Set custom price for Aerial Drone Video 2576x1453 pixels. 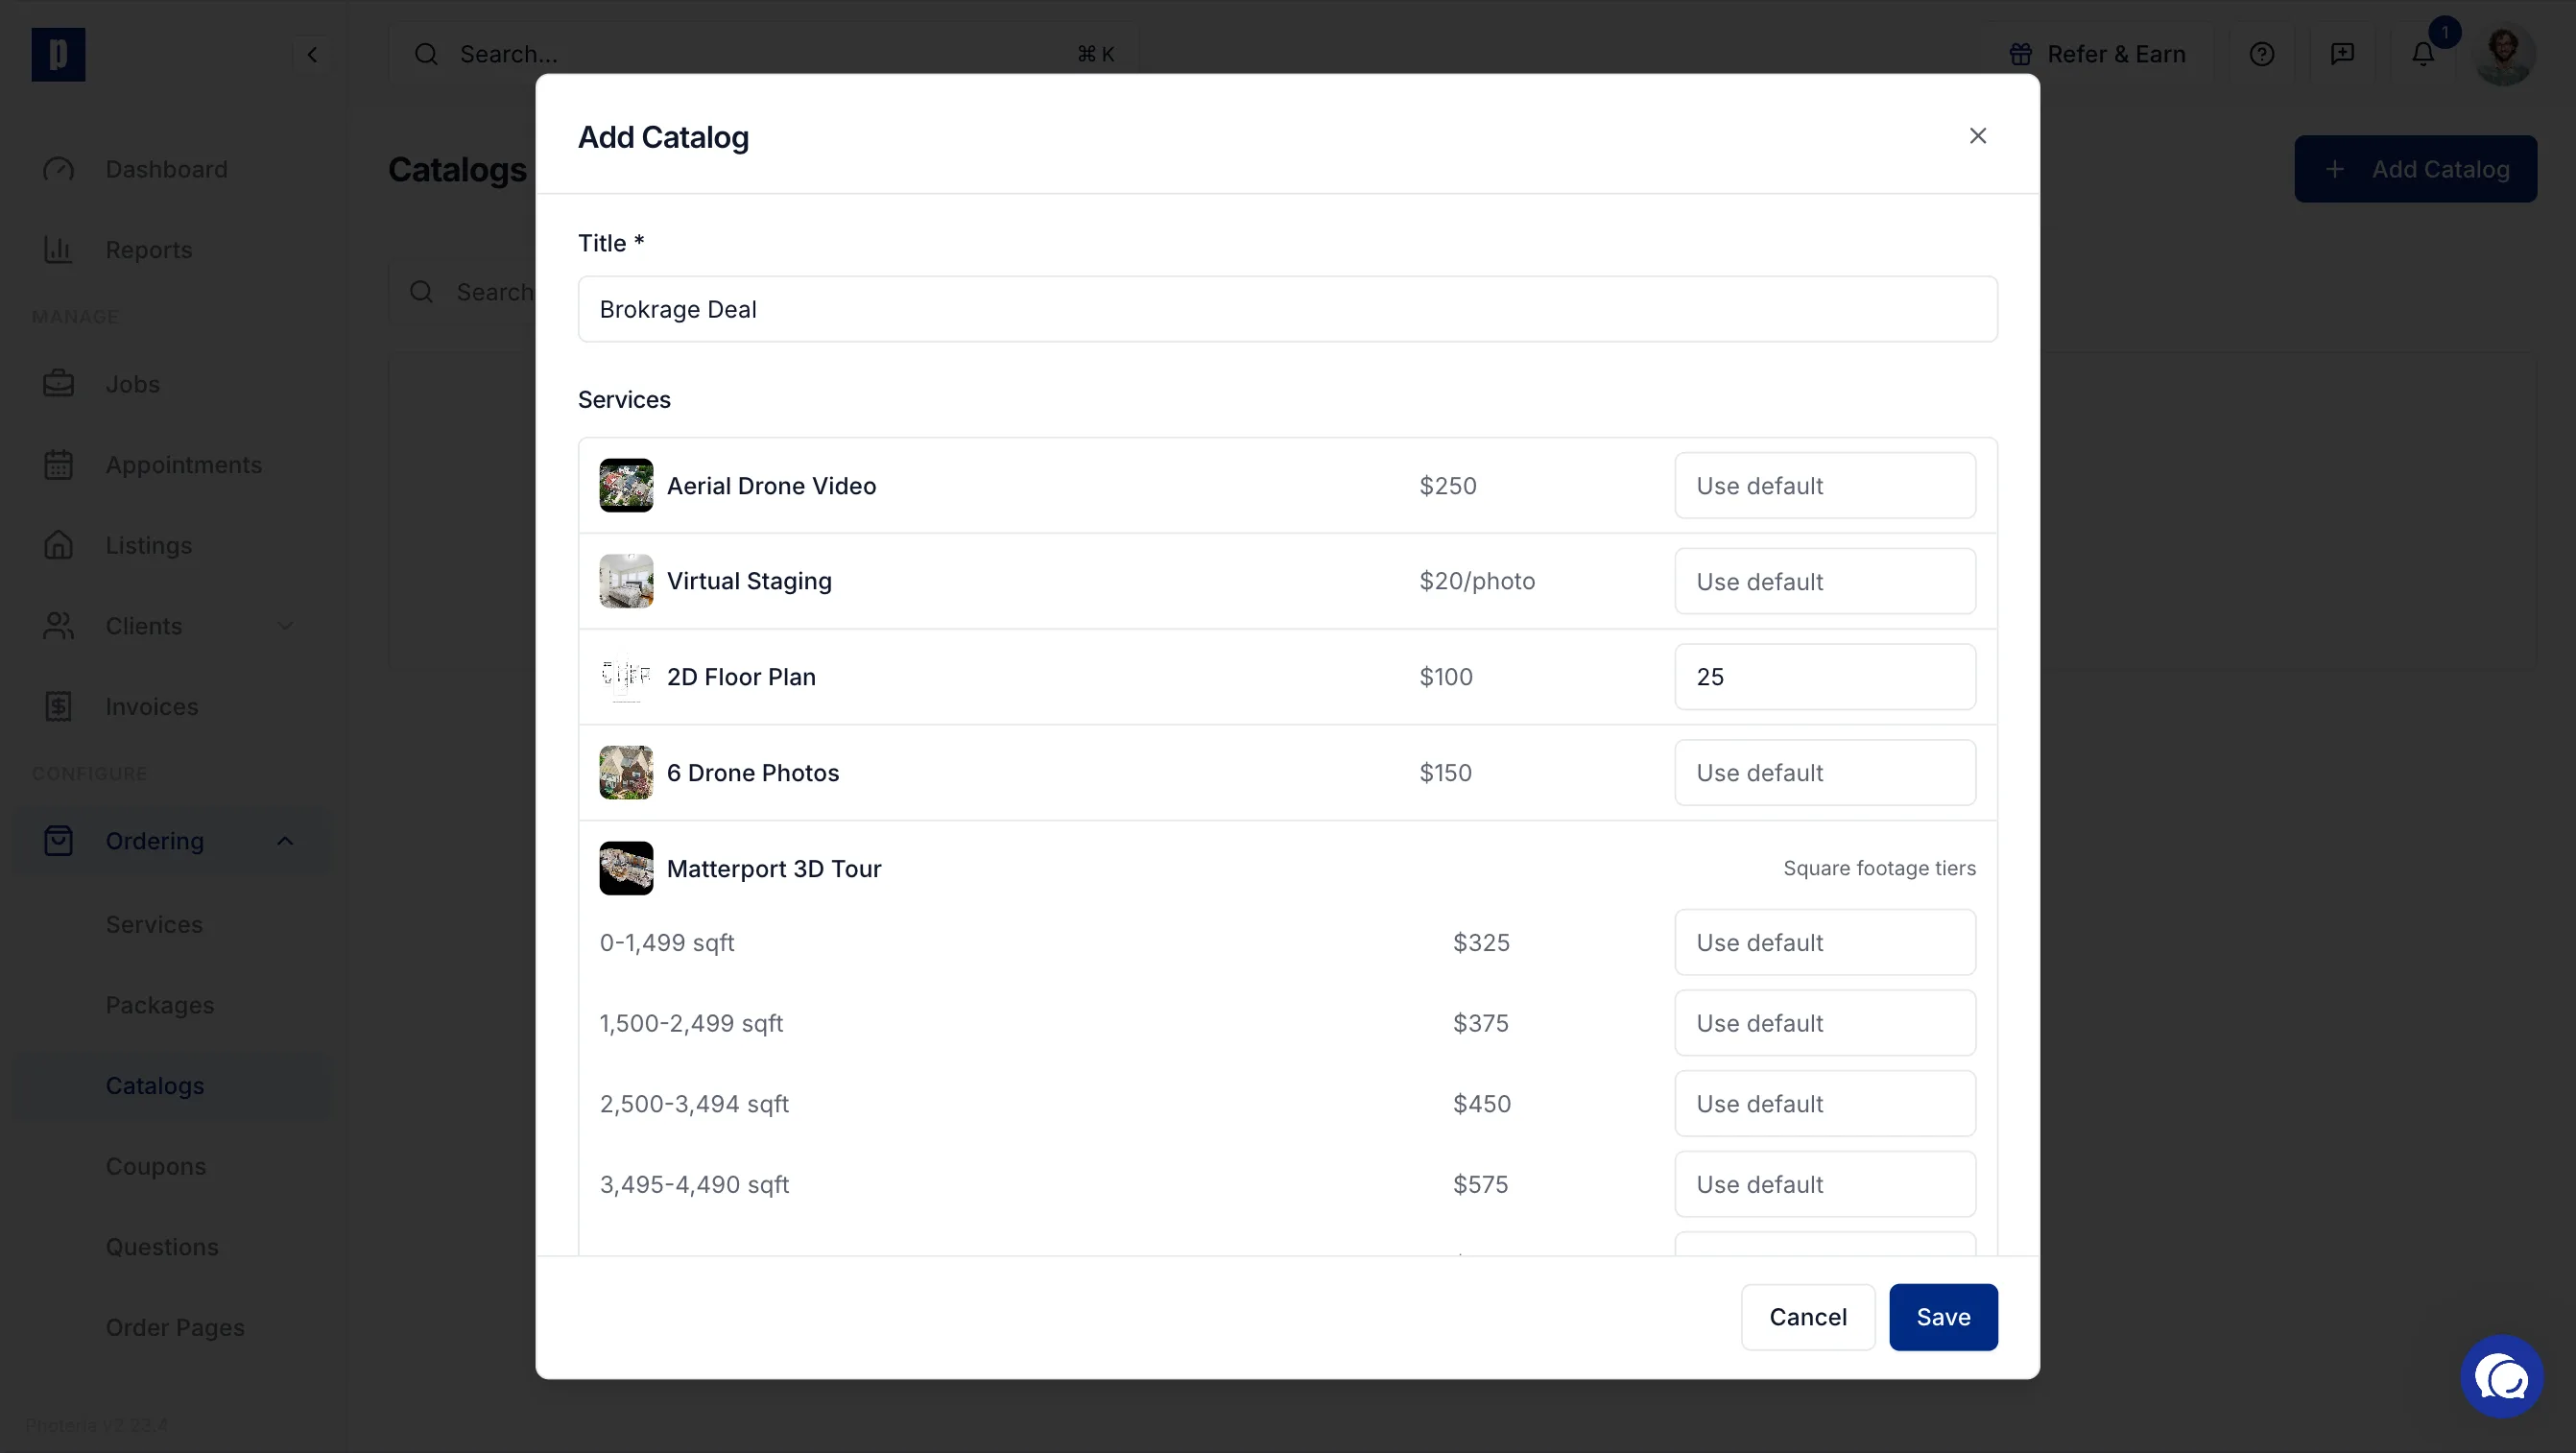[x=1824, y=486]
